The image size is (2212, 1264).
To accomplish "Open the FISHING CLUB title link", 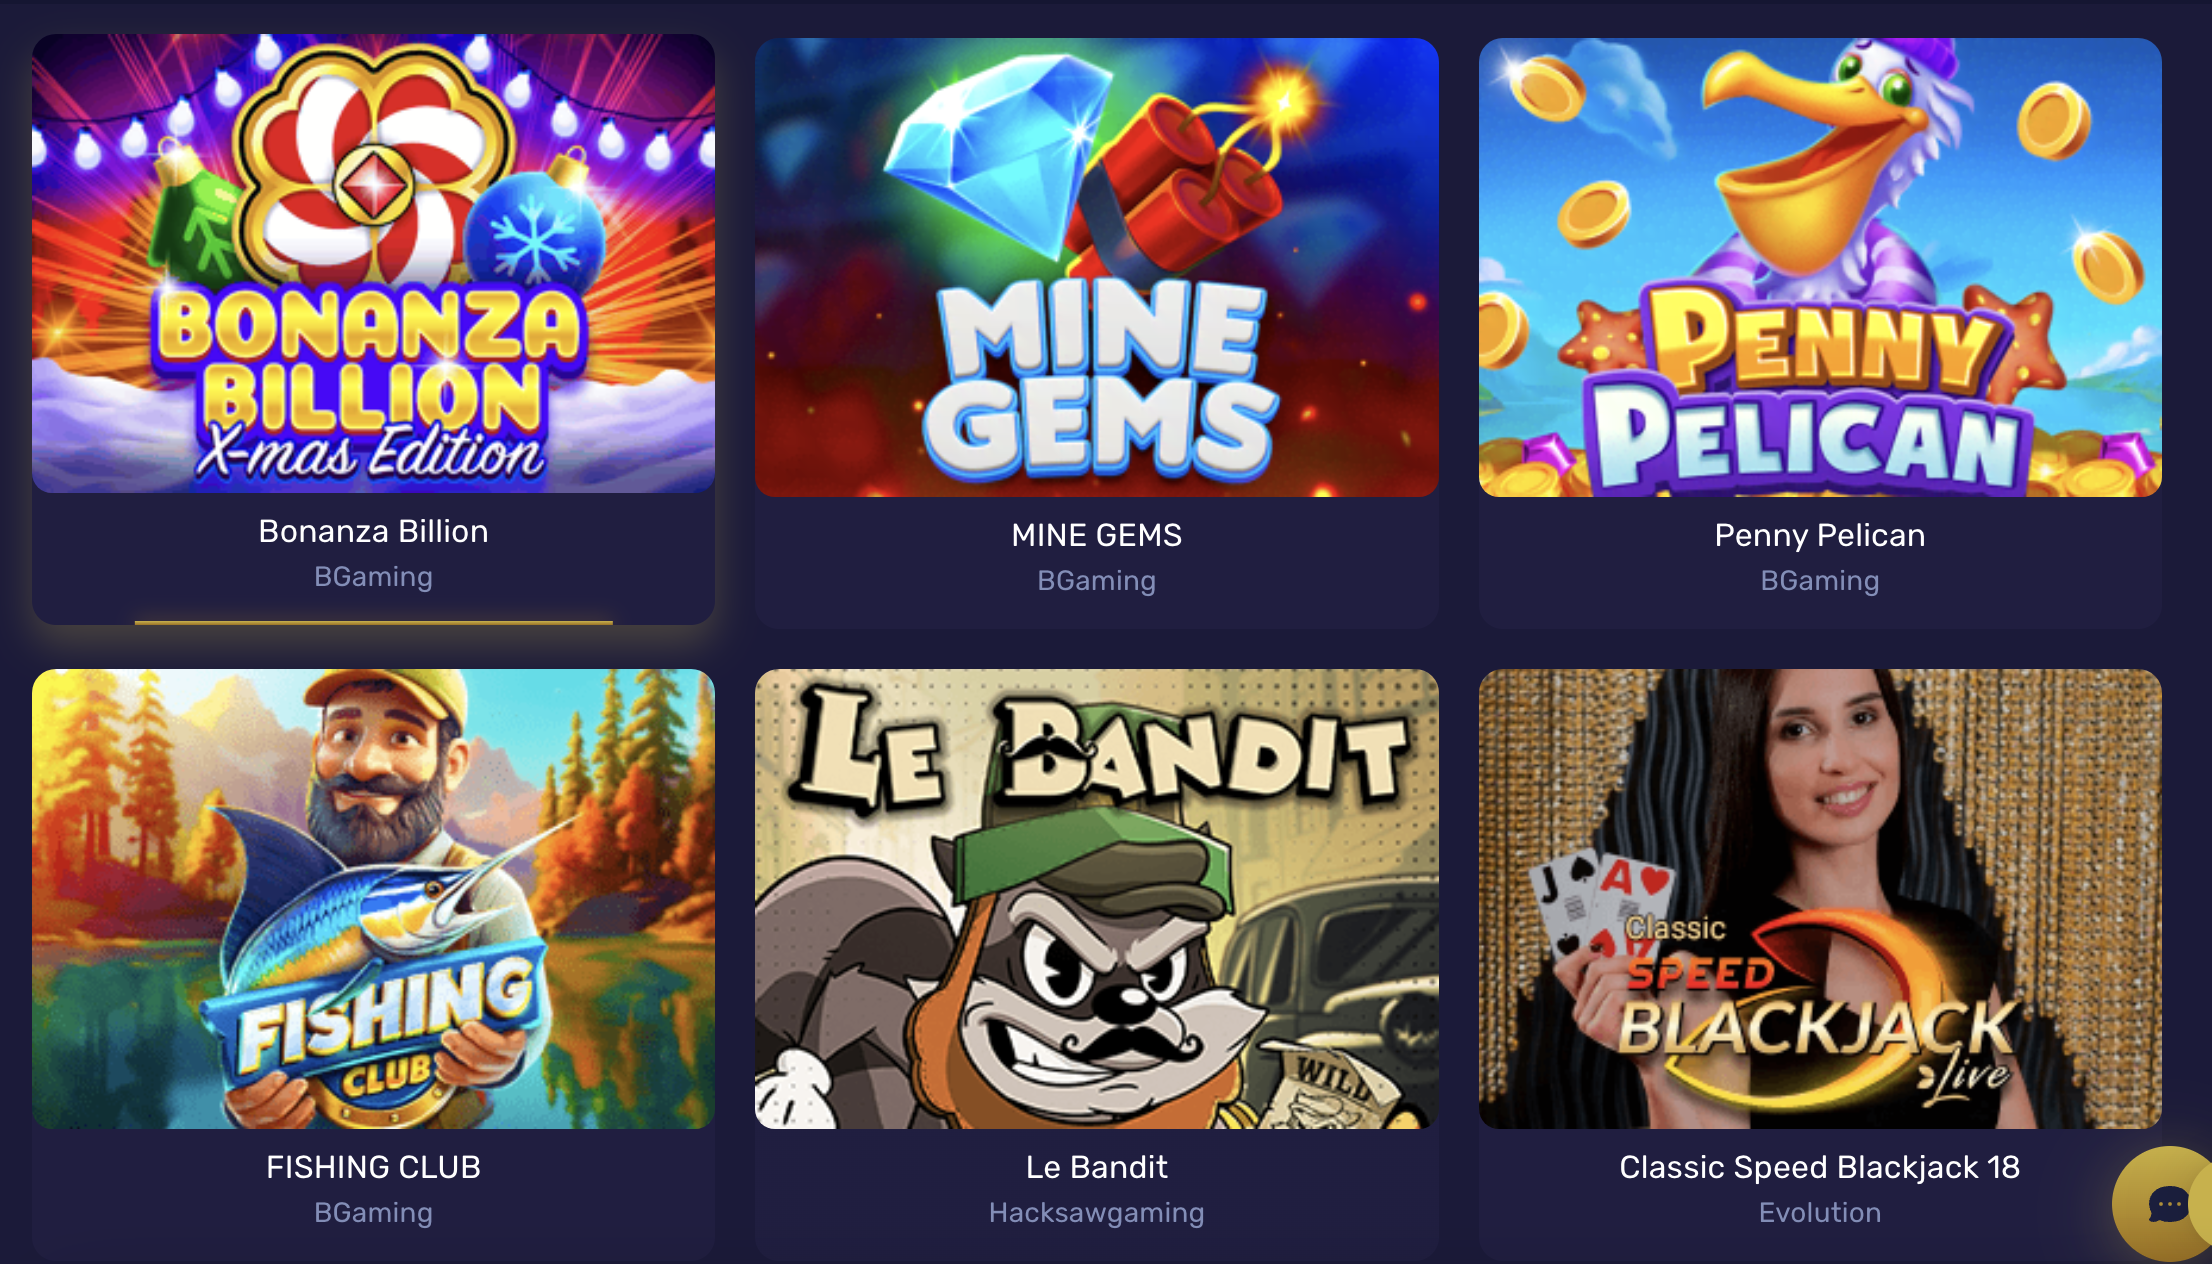I will click(373, 1167).
